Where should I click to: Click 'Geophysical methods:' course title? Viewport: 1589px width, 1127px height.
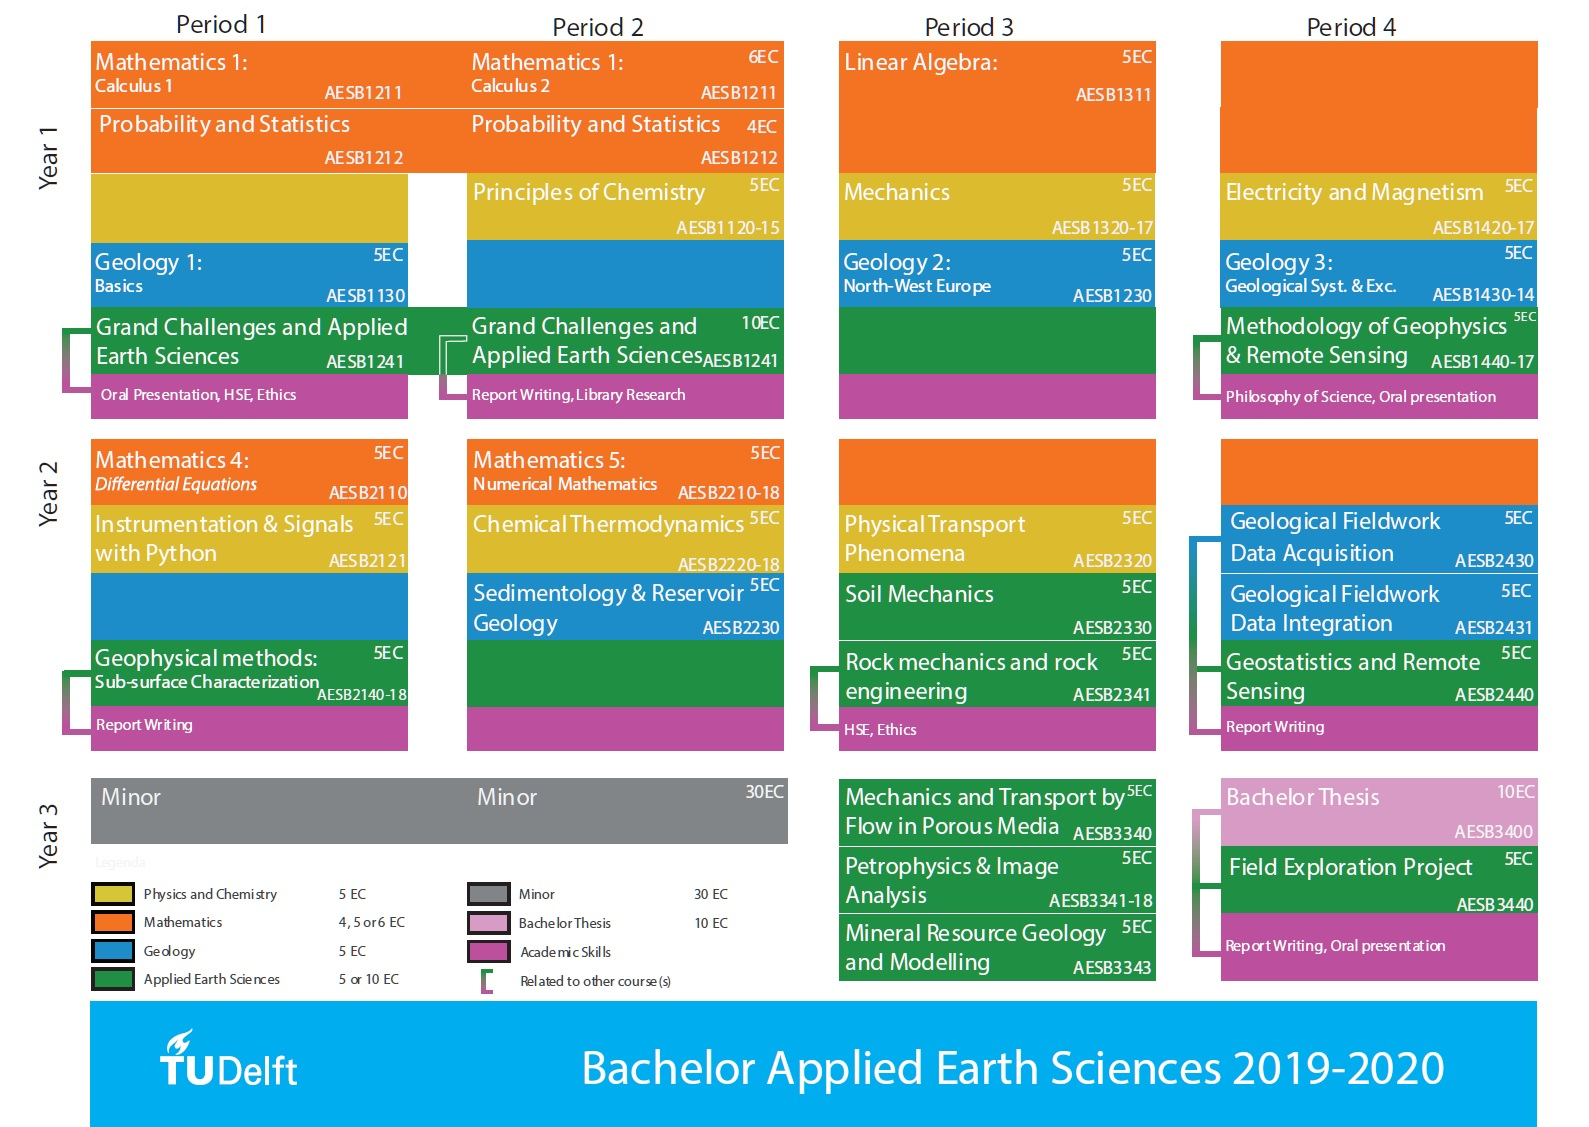click(x=206, y=658)
